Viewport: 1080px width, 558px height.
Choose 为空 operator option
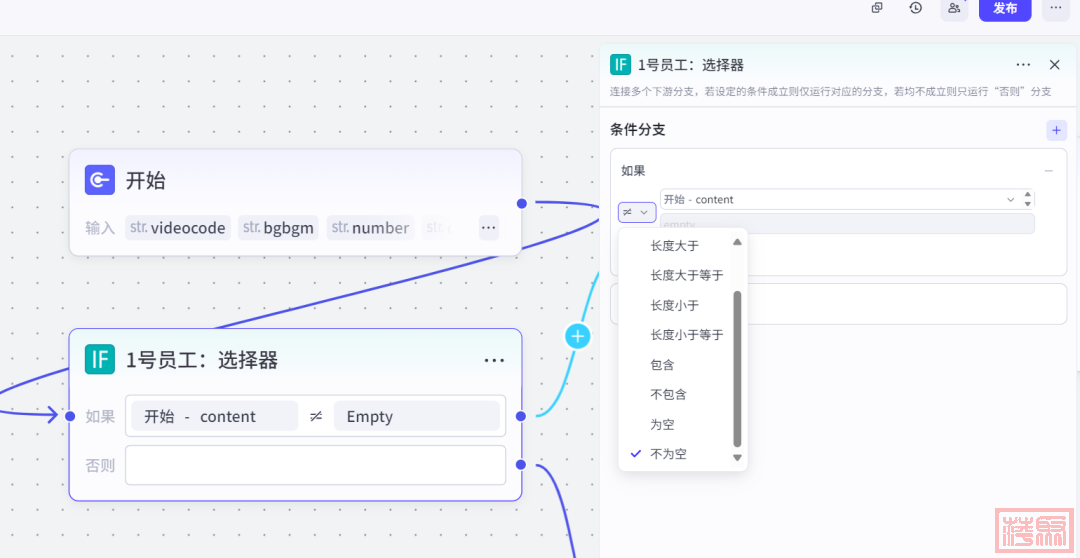[662, 425]
